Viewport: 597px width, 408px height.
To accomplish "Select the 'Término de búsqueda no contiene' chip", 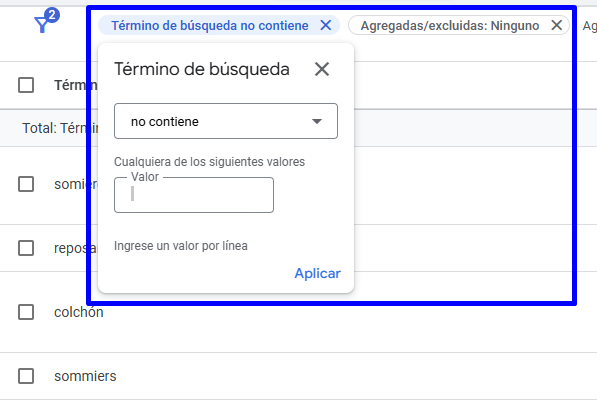I will 210,26.
